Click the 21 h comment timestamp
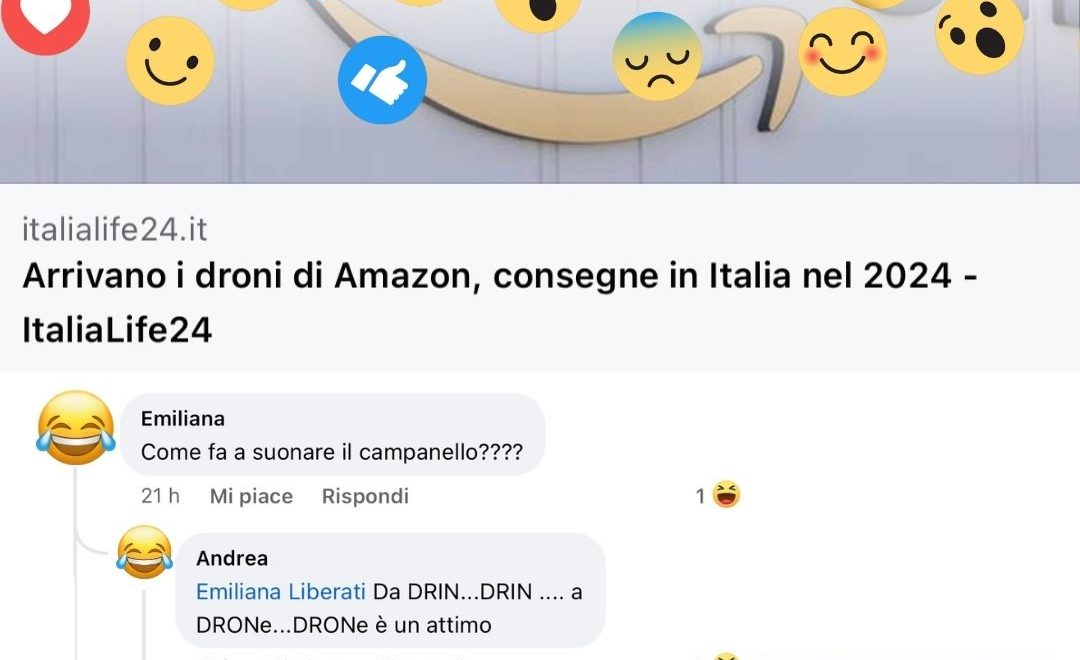This screenshot has width=1080, height=660. pyautogui.click(x=160, y=496)
